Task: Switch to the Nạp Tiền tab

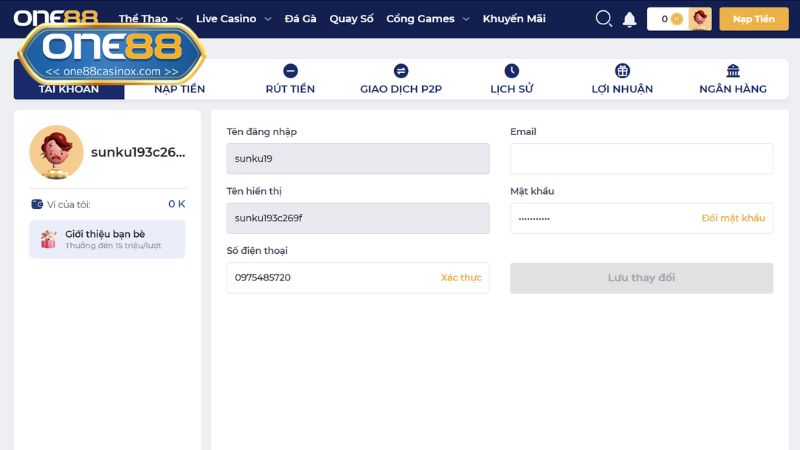Action: coord(180,79)
